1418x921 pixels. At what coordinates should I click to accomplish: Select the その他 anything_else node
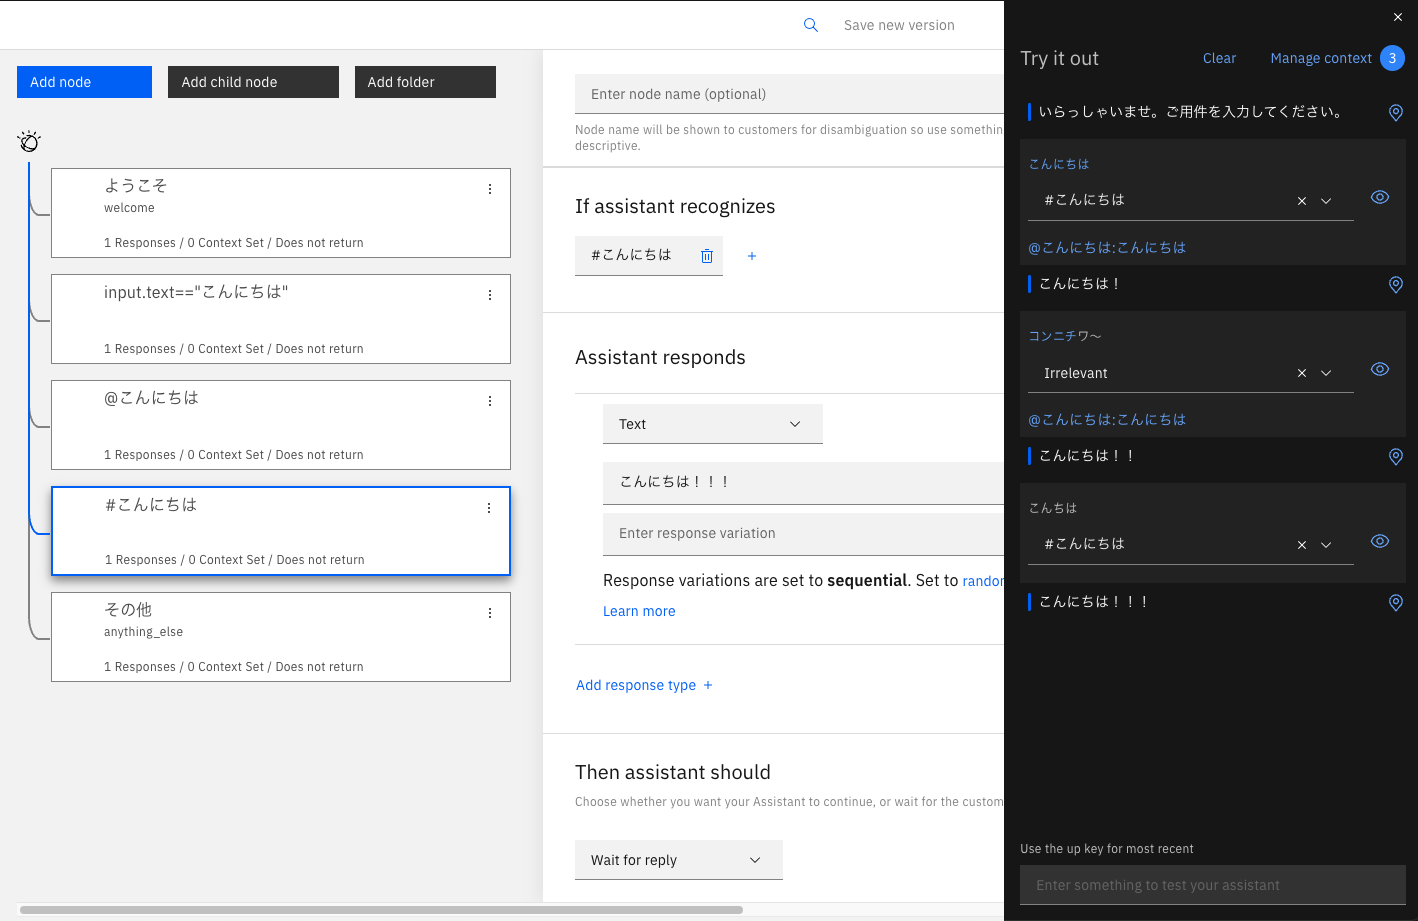[x=281, y=637]
